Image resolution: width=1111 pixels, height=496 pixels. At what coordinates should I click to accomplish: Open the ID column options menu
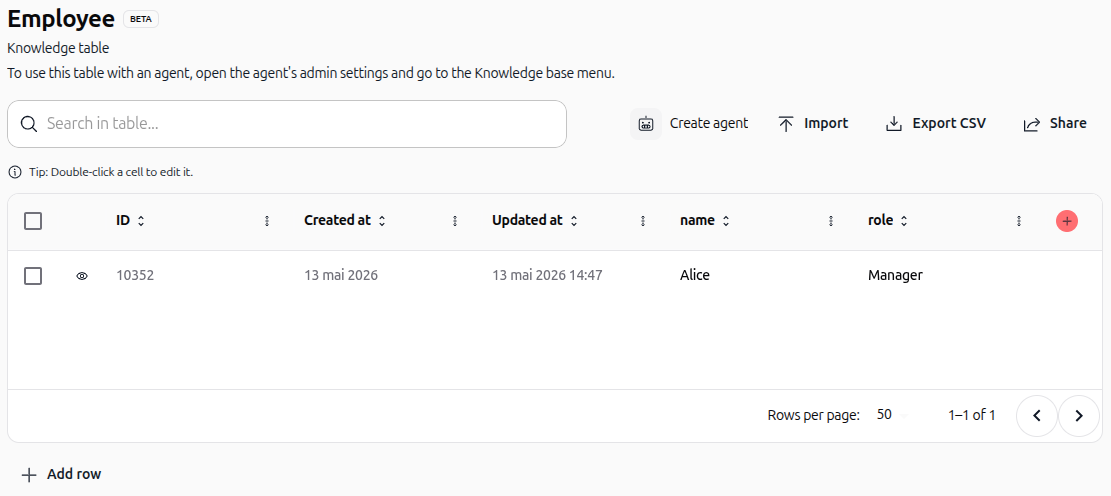(x=267, y=221)
